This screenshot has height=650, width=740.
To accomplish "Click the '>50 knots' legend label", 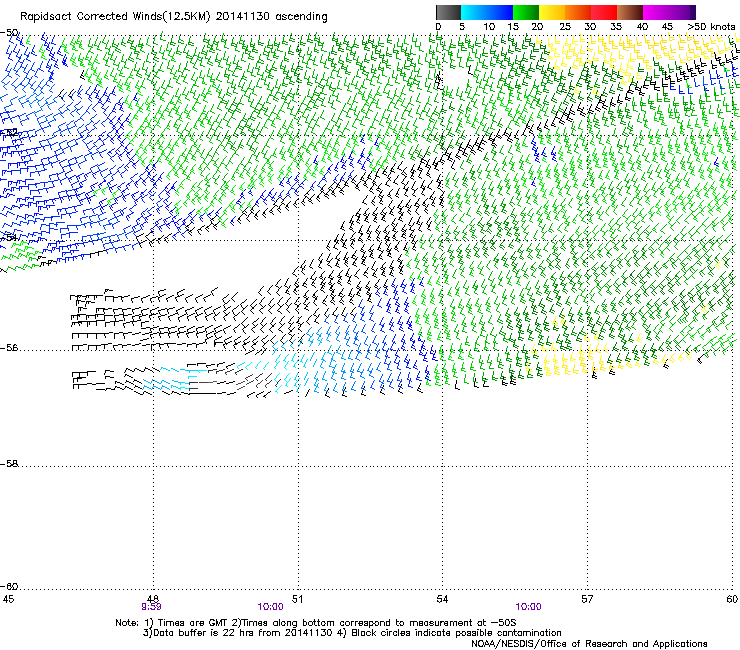I will tap(711, 27).
